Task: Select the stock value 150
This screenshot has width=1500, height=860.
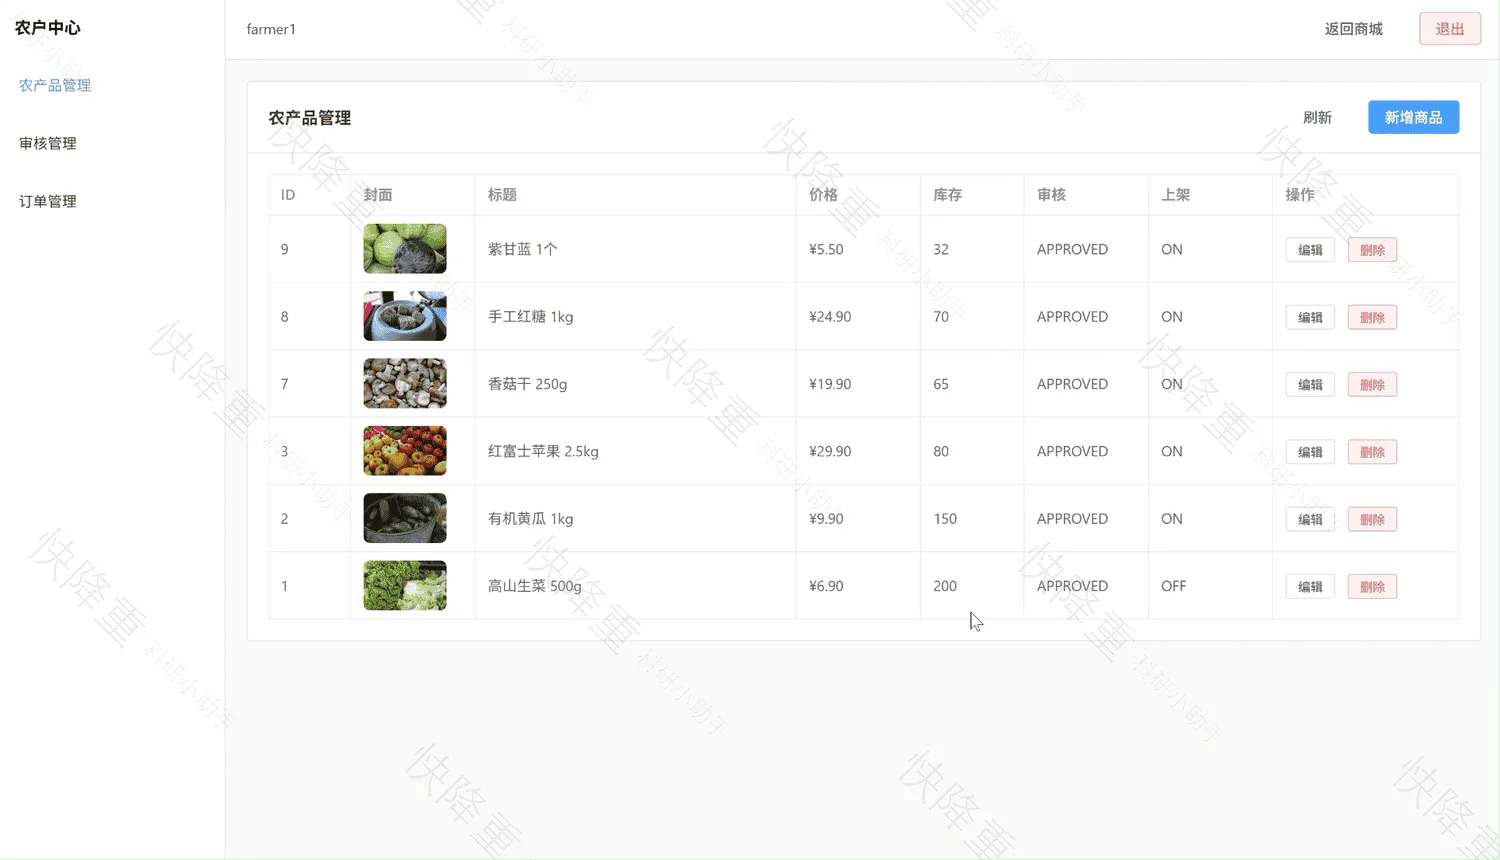Action: [945, 519]
